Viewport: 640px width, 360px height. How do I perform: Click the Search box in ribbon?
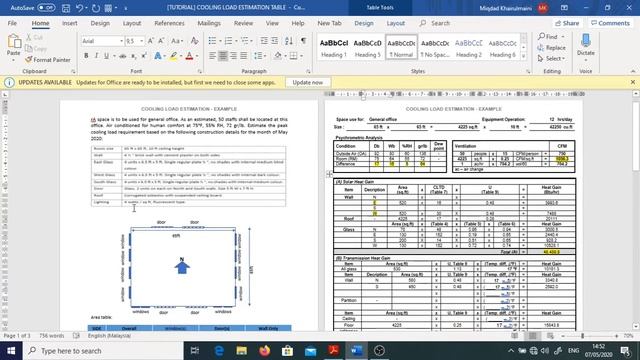tap(440, 23)
